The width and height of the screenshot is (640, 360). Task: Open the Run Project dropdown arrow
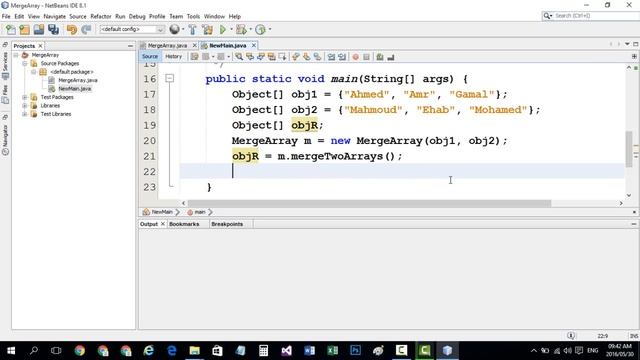pos(231,29)
